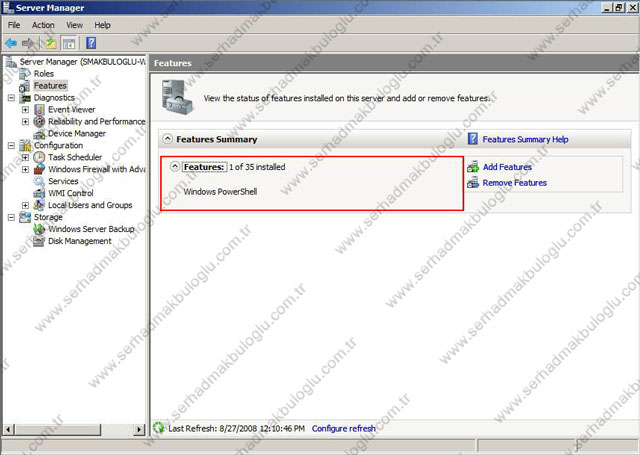
Task: Click the Event Viewer icon
Action: [39, 109]
